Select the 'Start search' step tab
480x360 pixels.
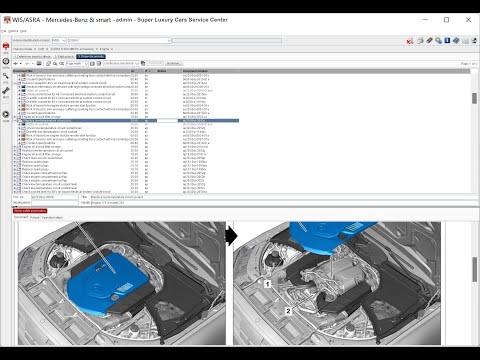point(64,57)
